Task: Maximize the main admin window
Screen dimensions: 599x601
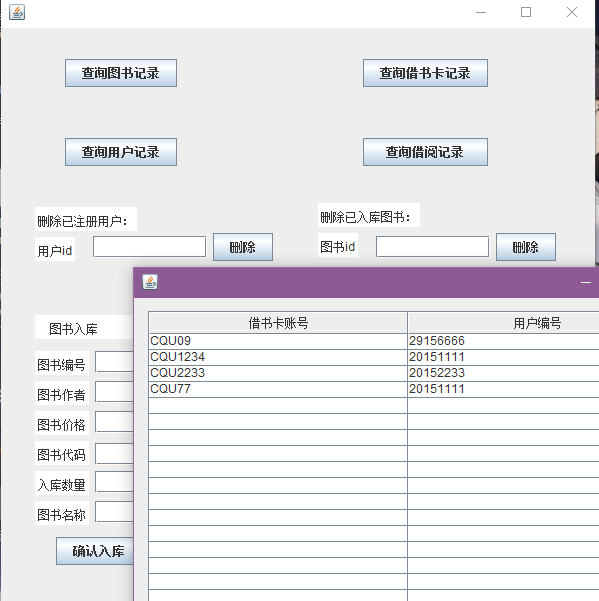Action: pyautogui.click(x=526, y=12)
